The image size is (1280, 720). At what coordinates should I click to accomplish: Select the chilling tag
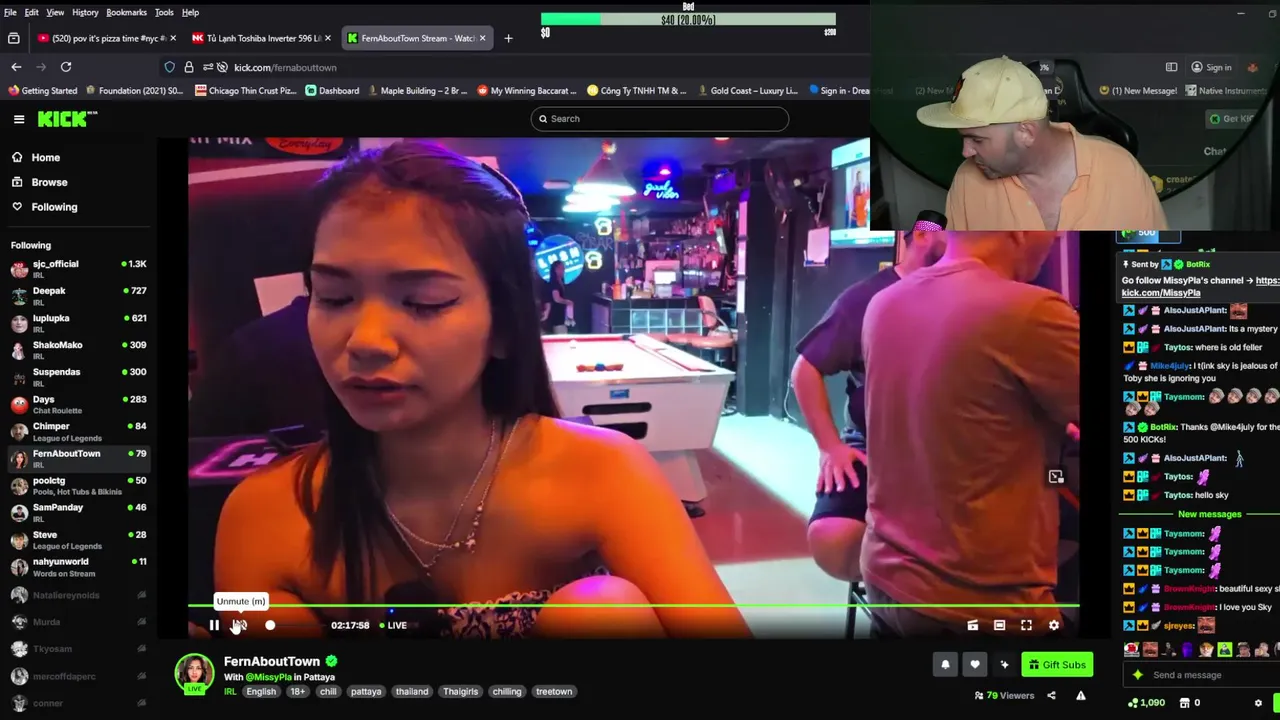coord(507,692)
